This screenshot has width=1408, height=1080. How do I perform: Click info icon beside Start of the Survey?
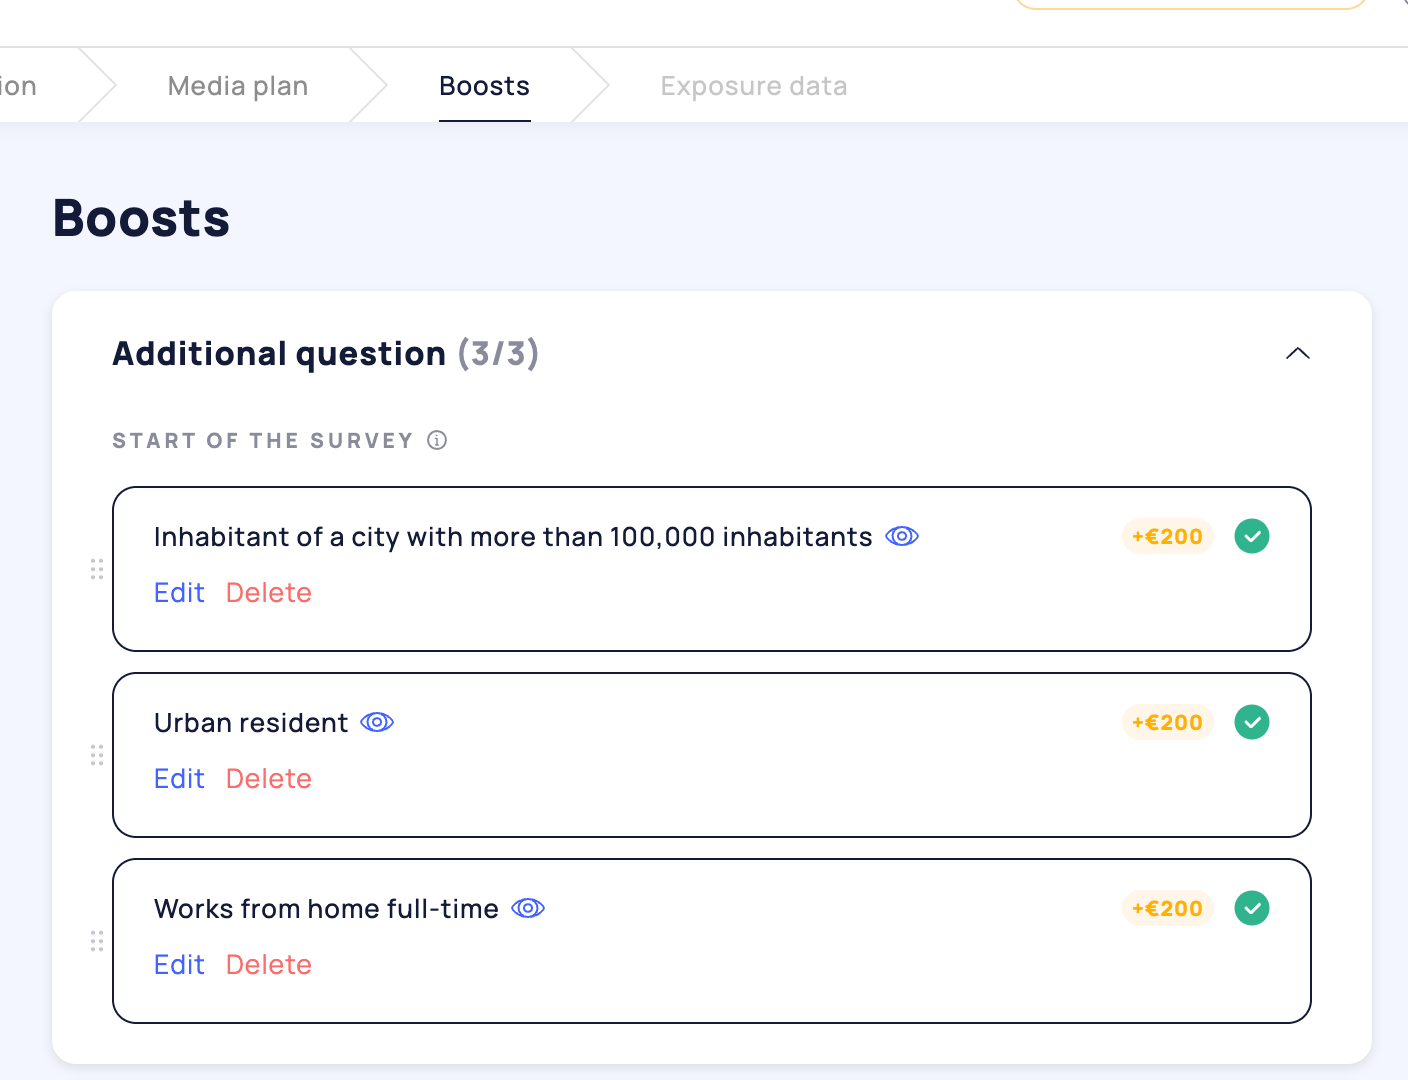437,440
